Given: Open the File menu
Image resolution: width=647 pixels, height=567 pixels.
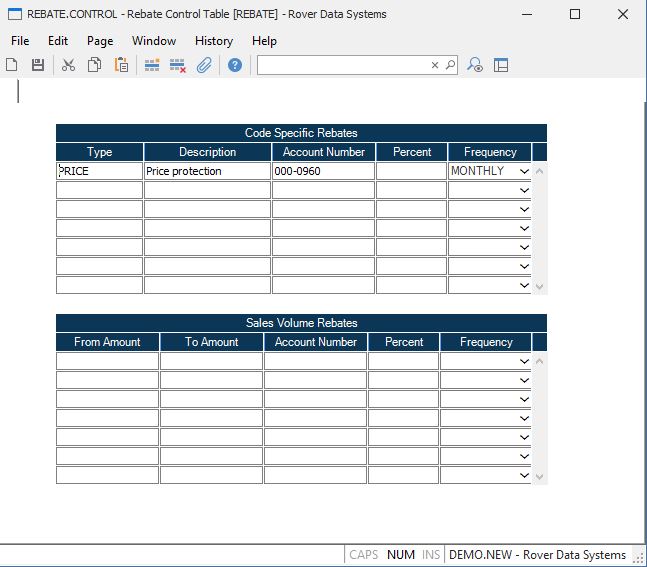Looking at the screenshot, I should 20,41.
